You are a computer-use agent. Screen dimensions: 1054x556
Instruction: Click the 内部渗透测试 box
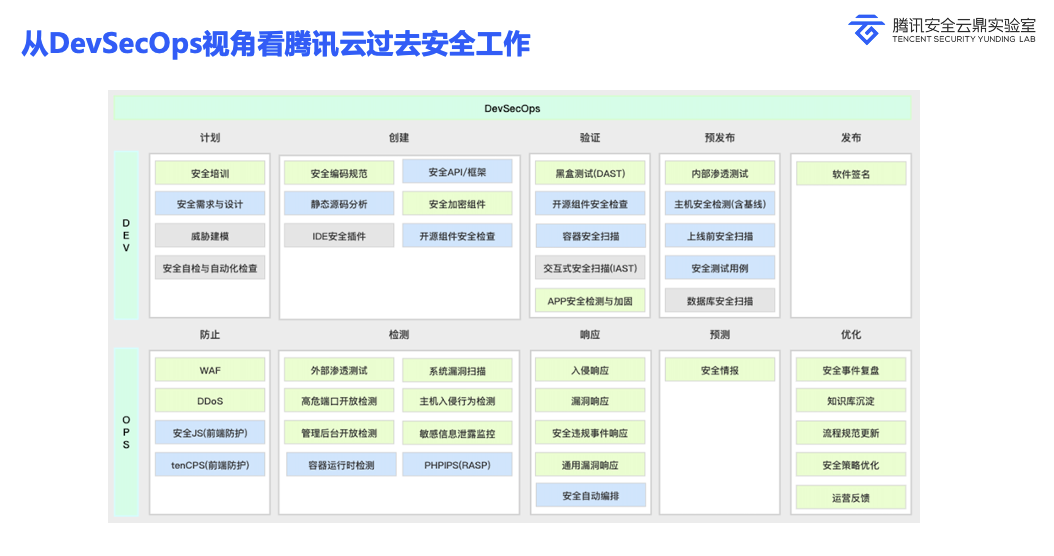click(x=720, y=173)
